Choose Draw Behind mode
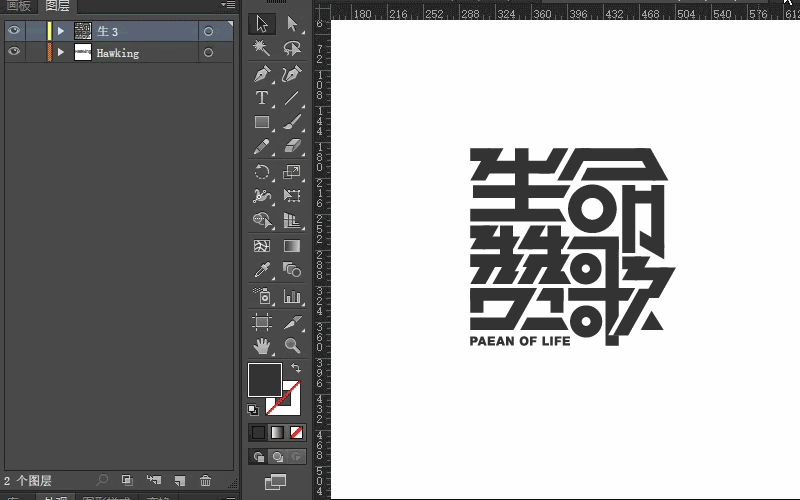 [x=278, y=457]
